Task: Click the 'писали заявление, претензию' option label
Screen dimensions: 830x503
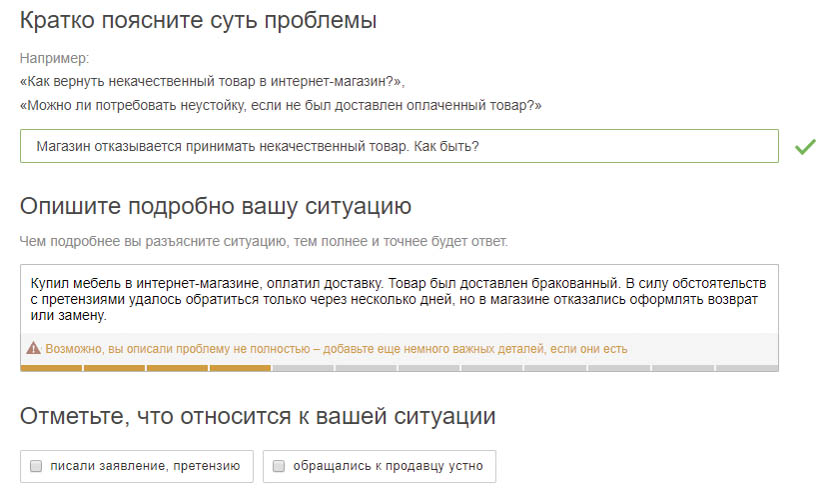Action: point(145,466)
